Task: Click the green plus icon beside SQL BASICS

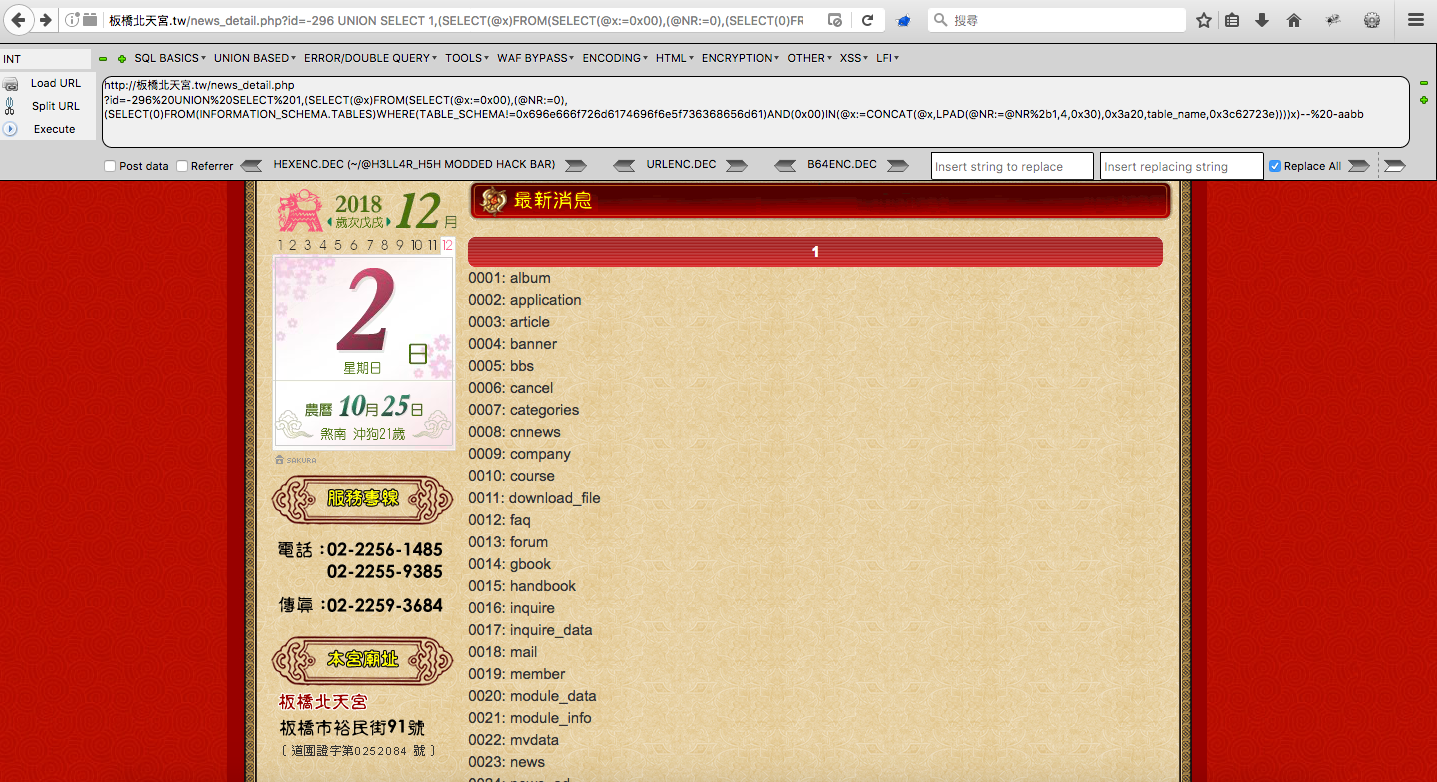Action: 122,59
